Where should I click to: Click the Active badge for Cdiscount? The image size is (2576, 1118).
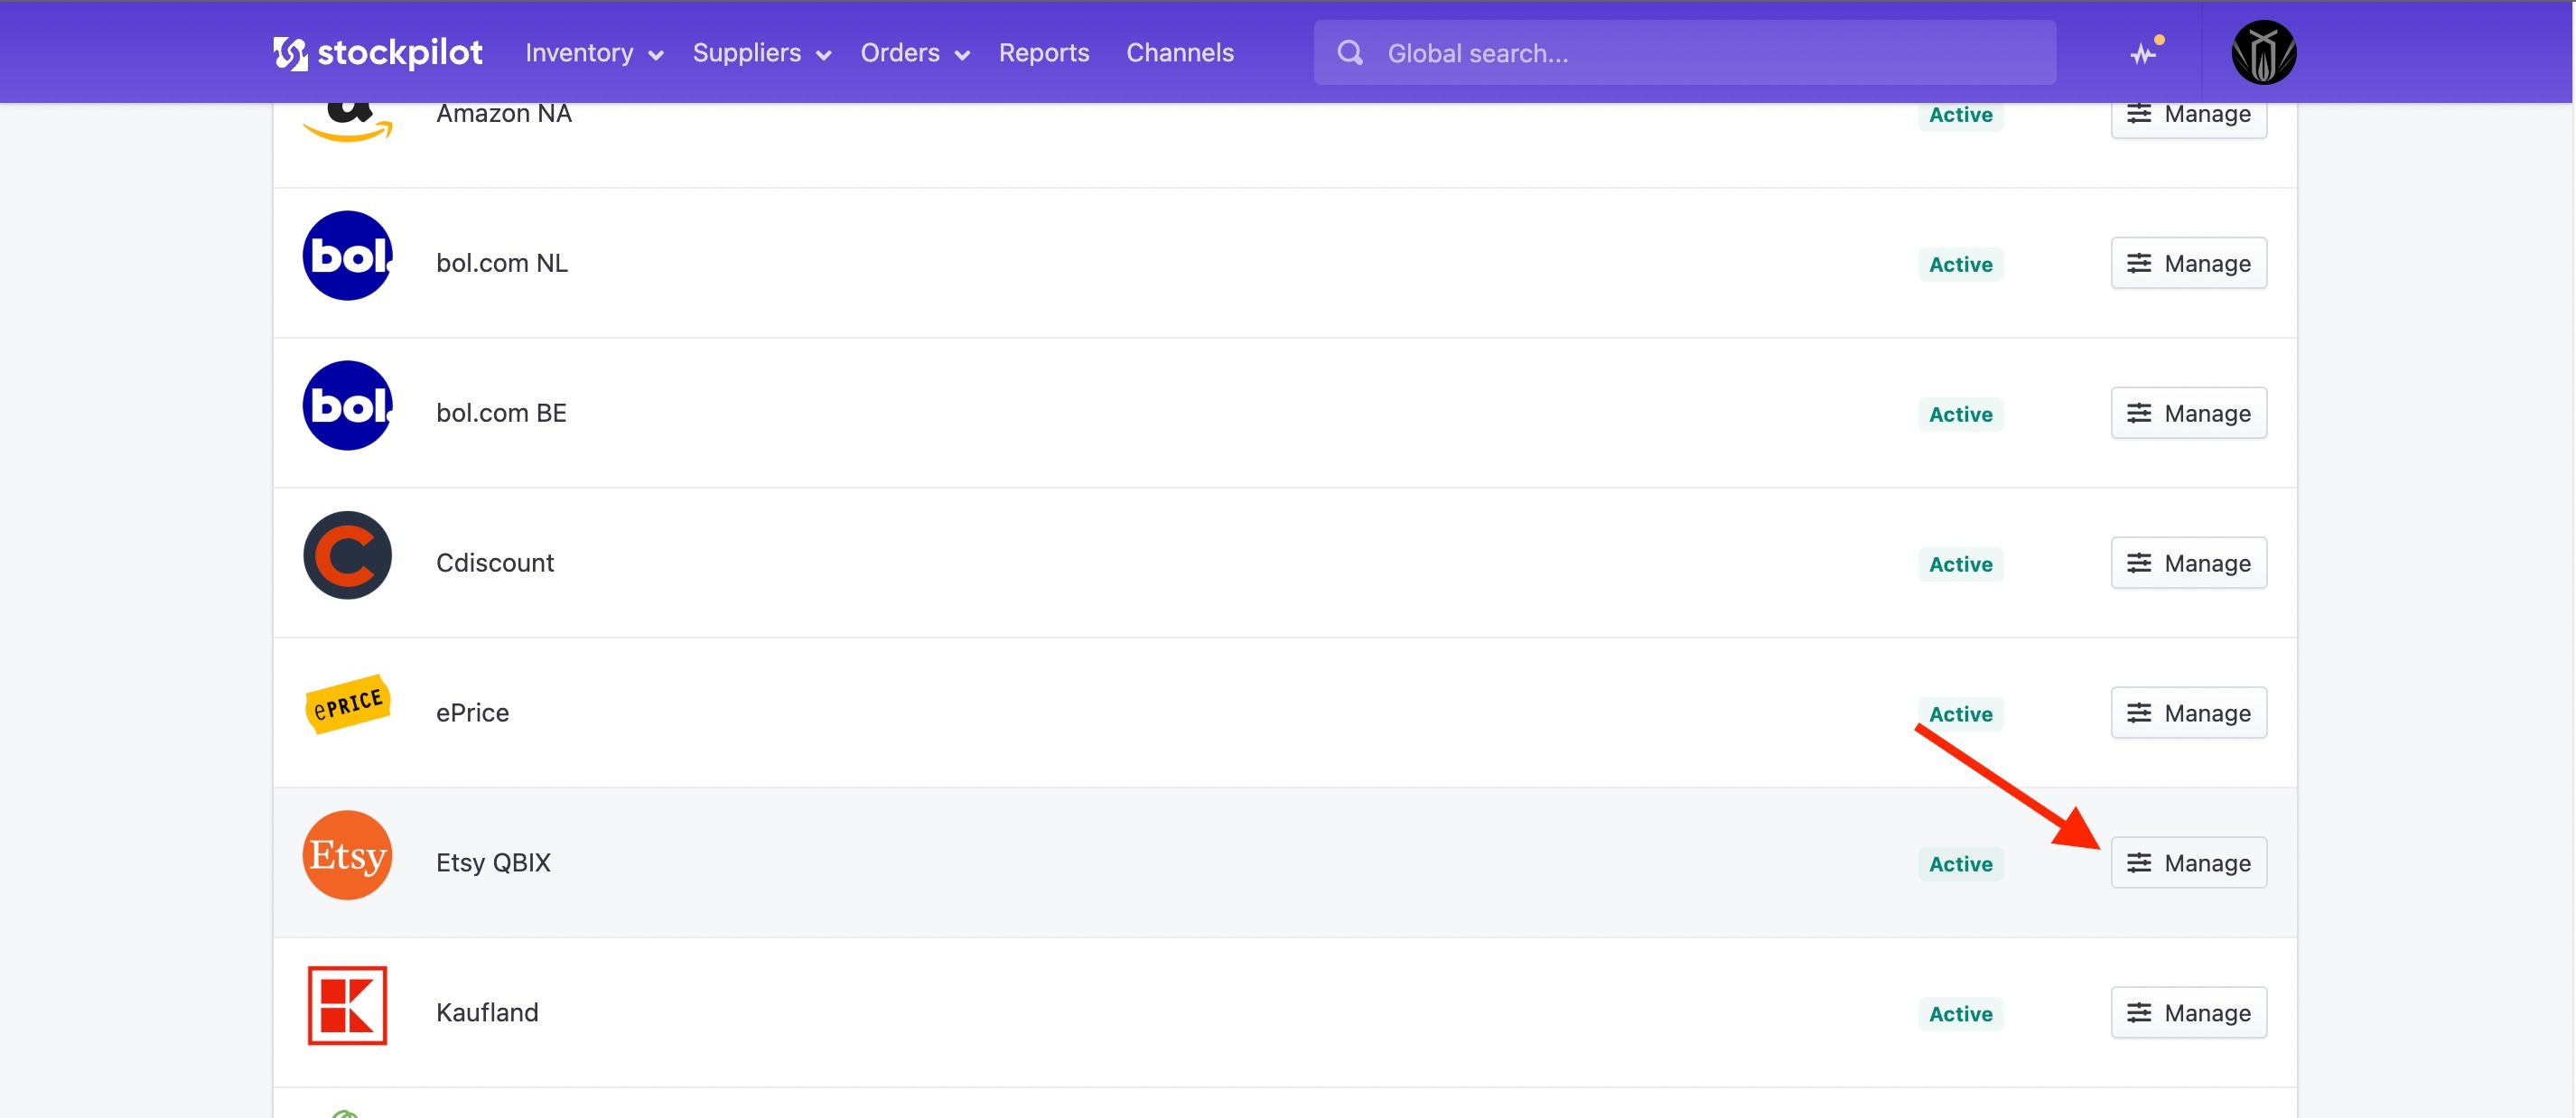(1960, 565)
